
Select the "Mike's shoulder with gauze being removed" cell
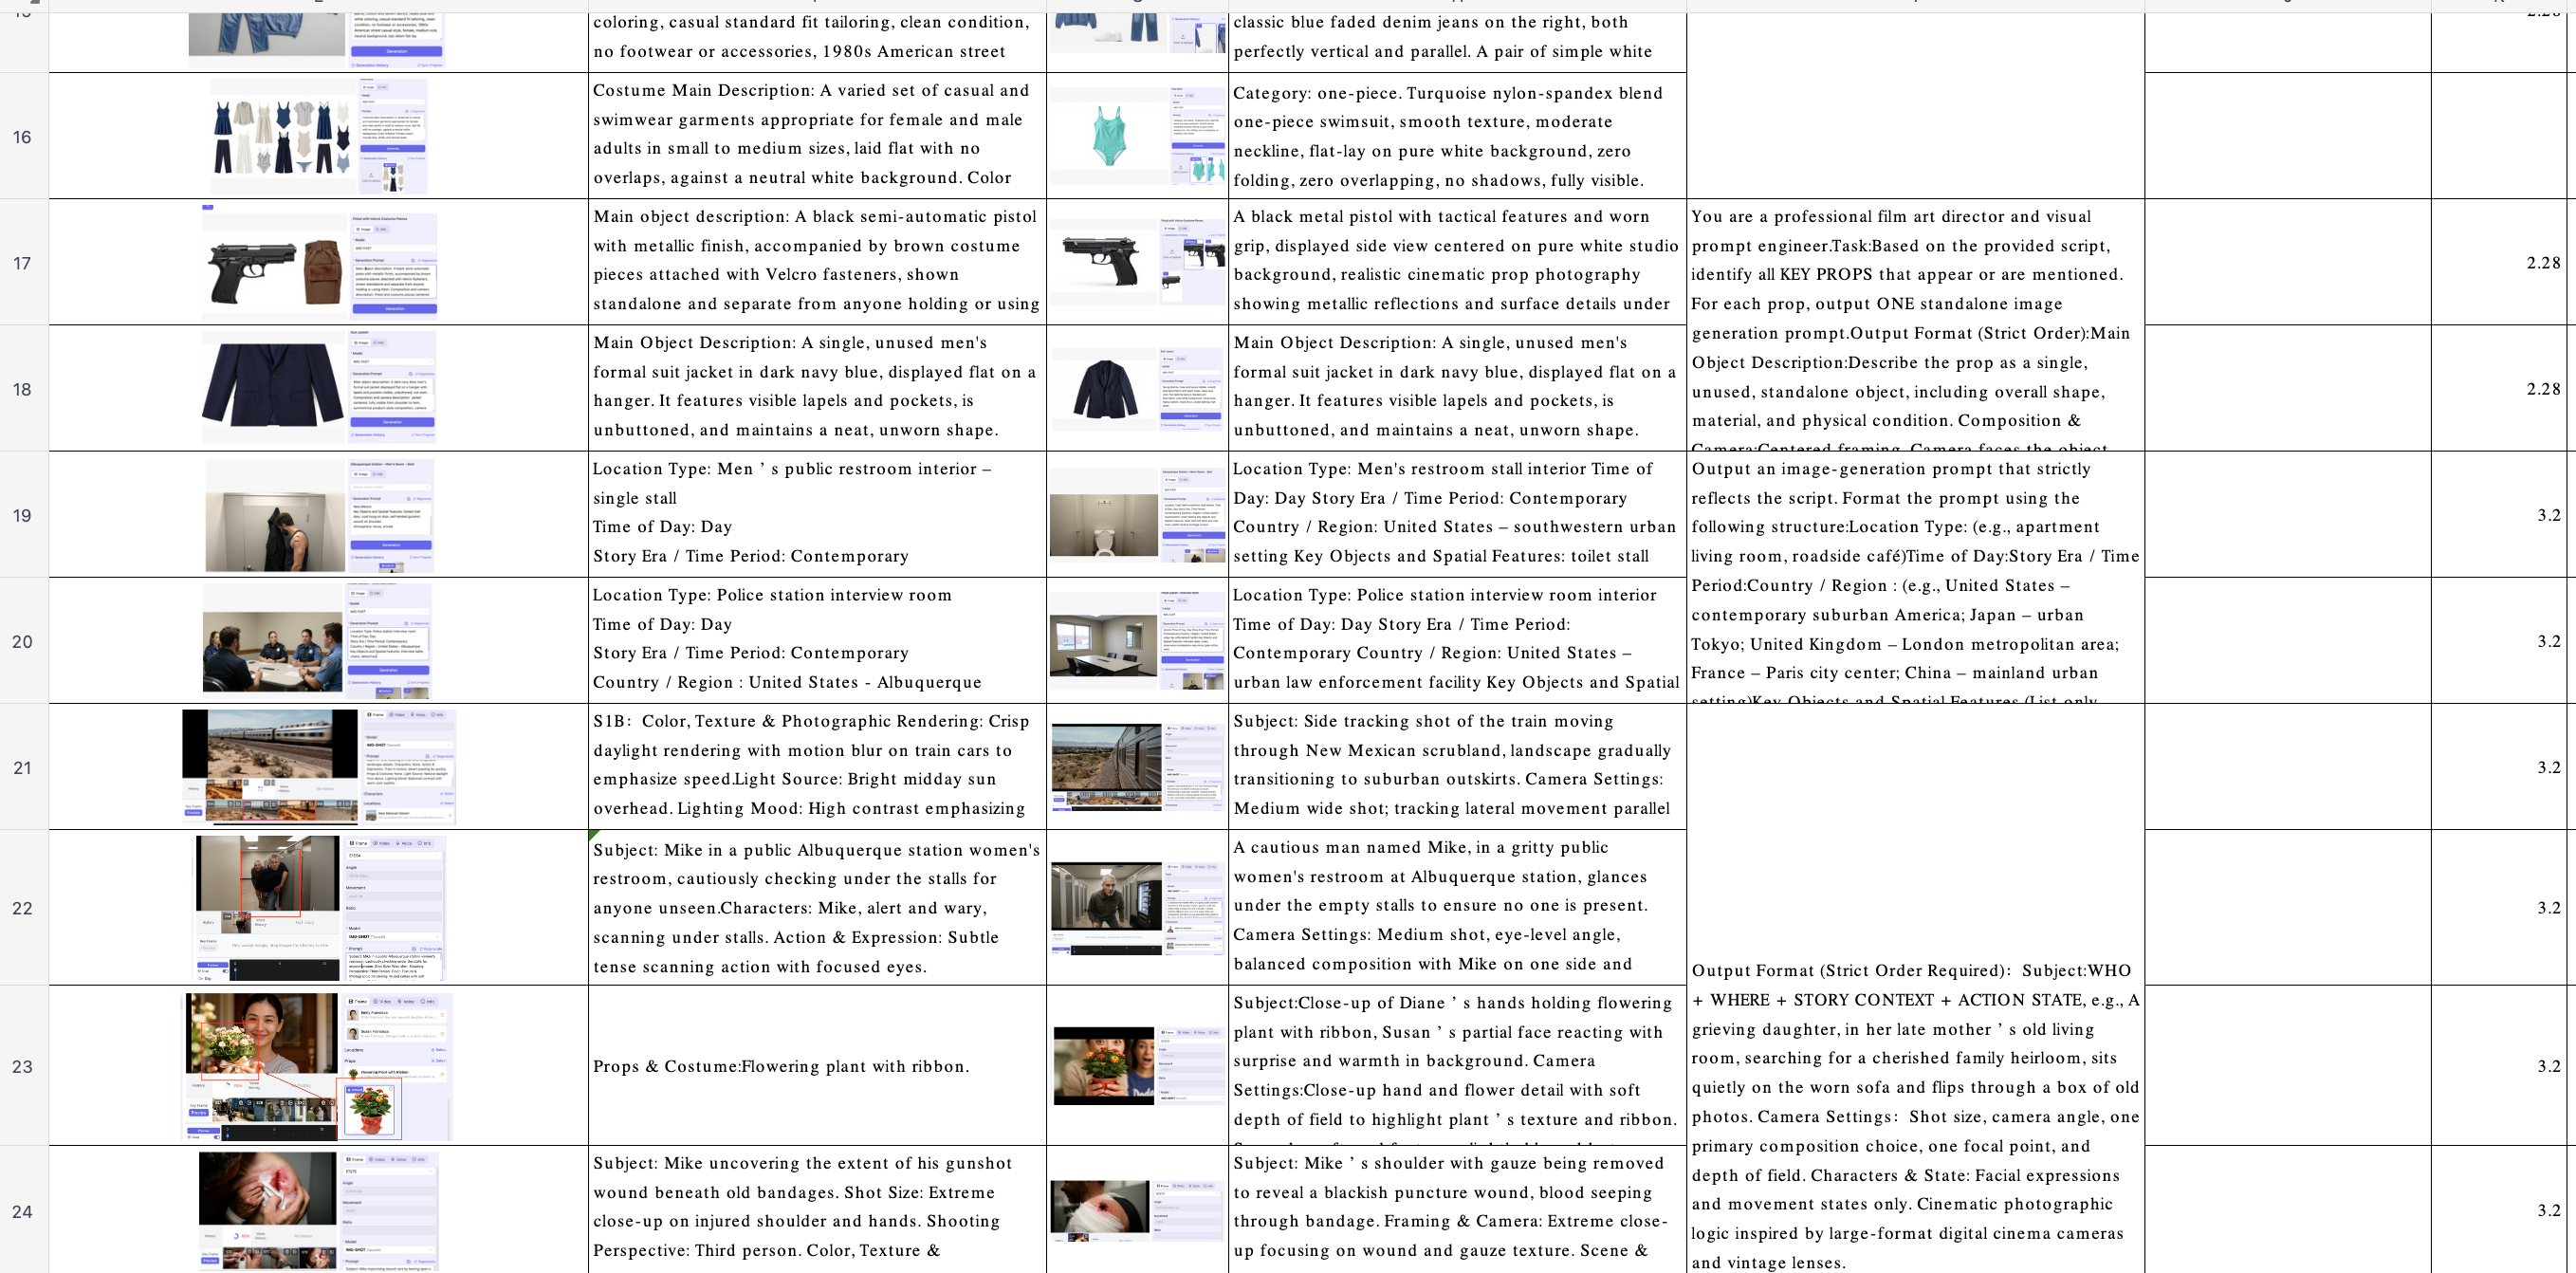coord(1457,1210)
